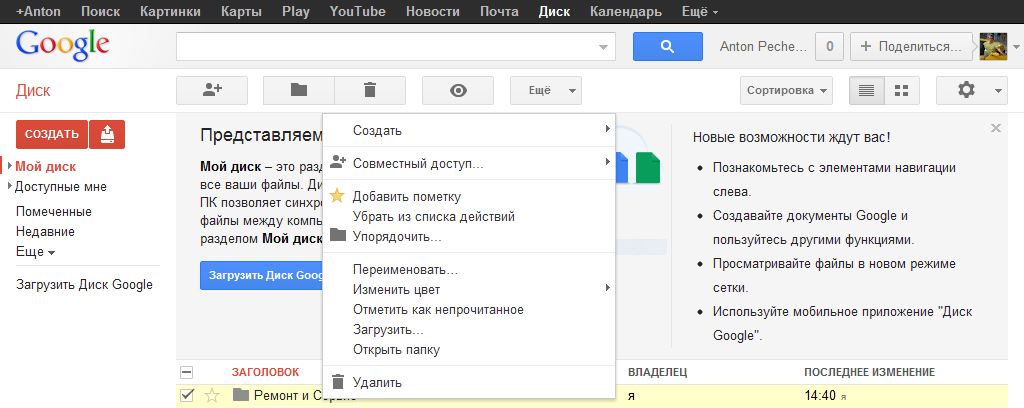Select Совместный доступ… in context menu

[x=469, y=163]
